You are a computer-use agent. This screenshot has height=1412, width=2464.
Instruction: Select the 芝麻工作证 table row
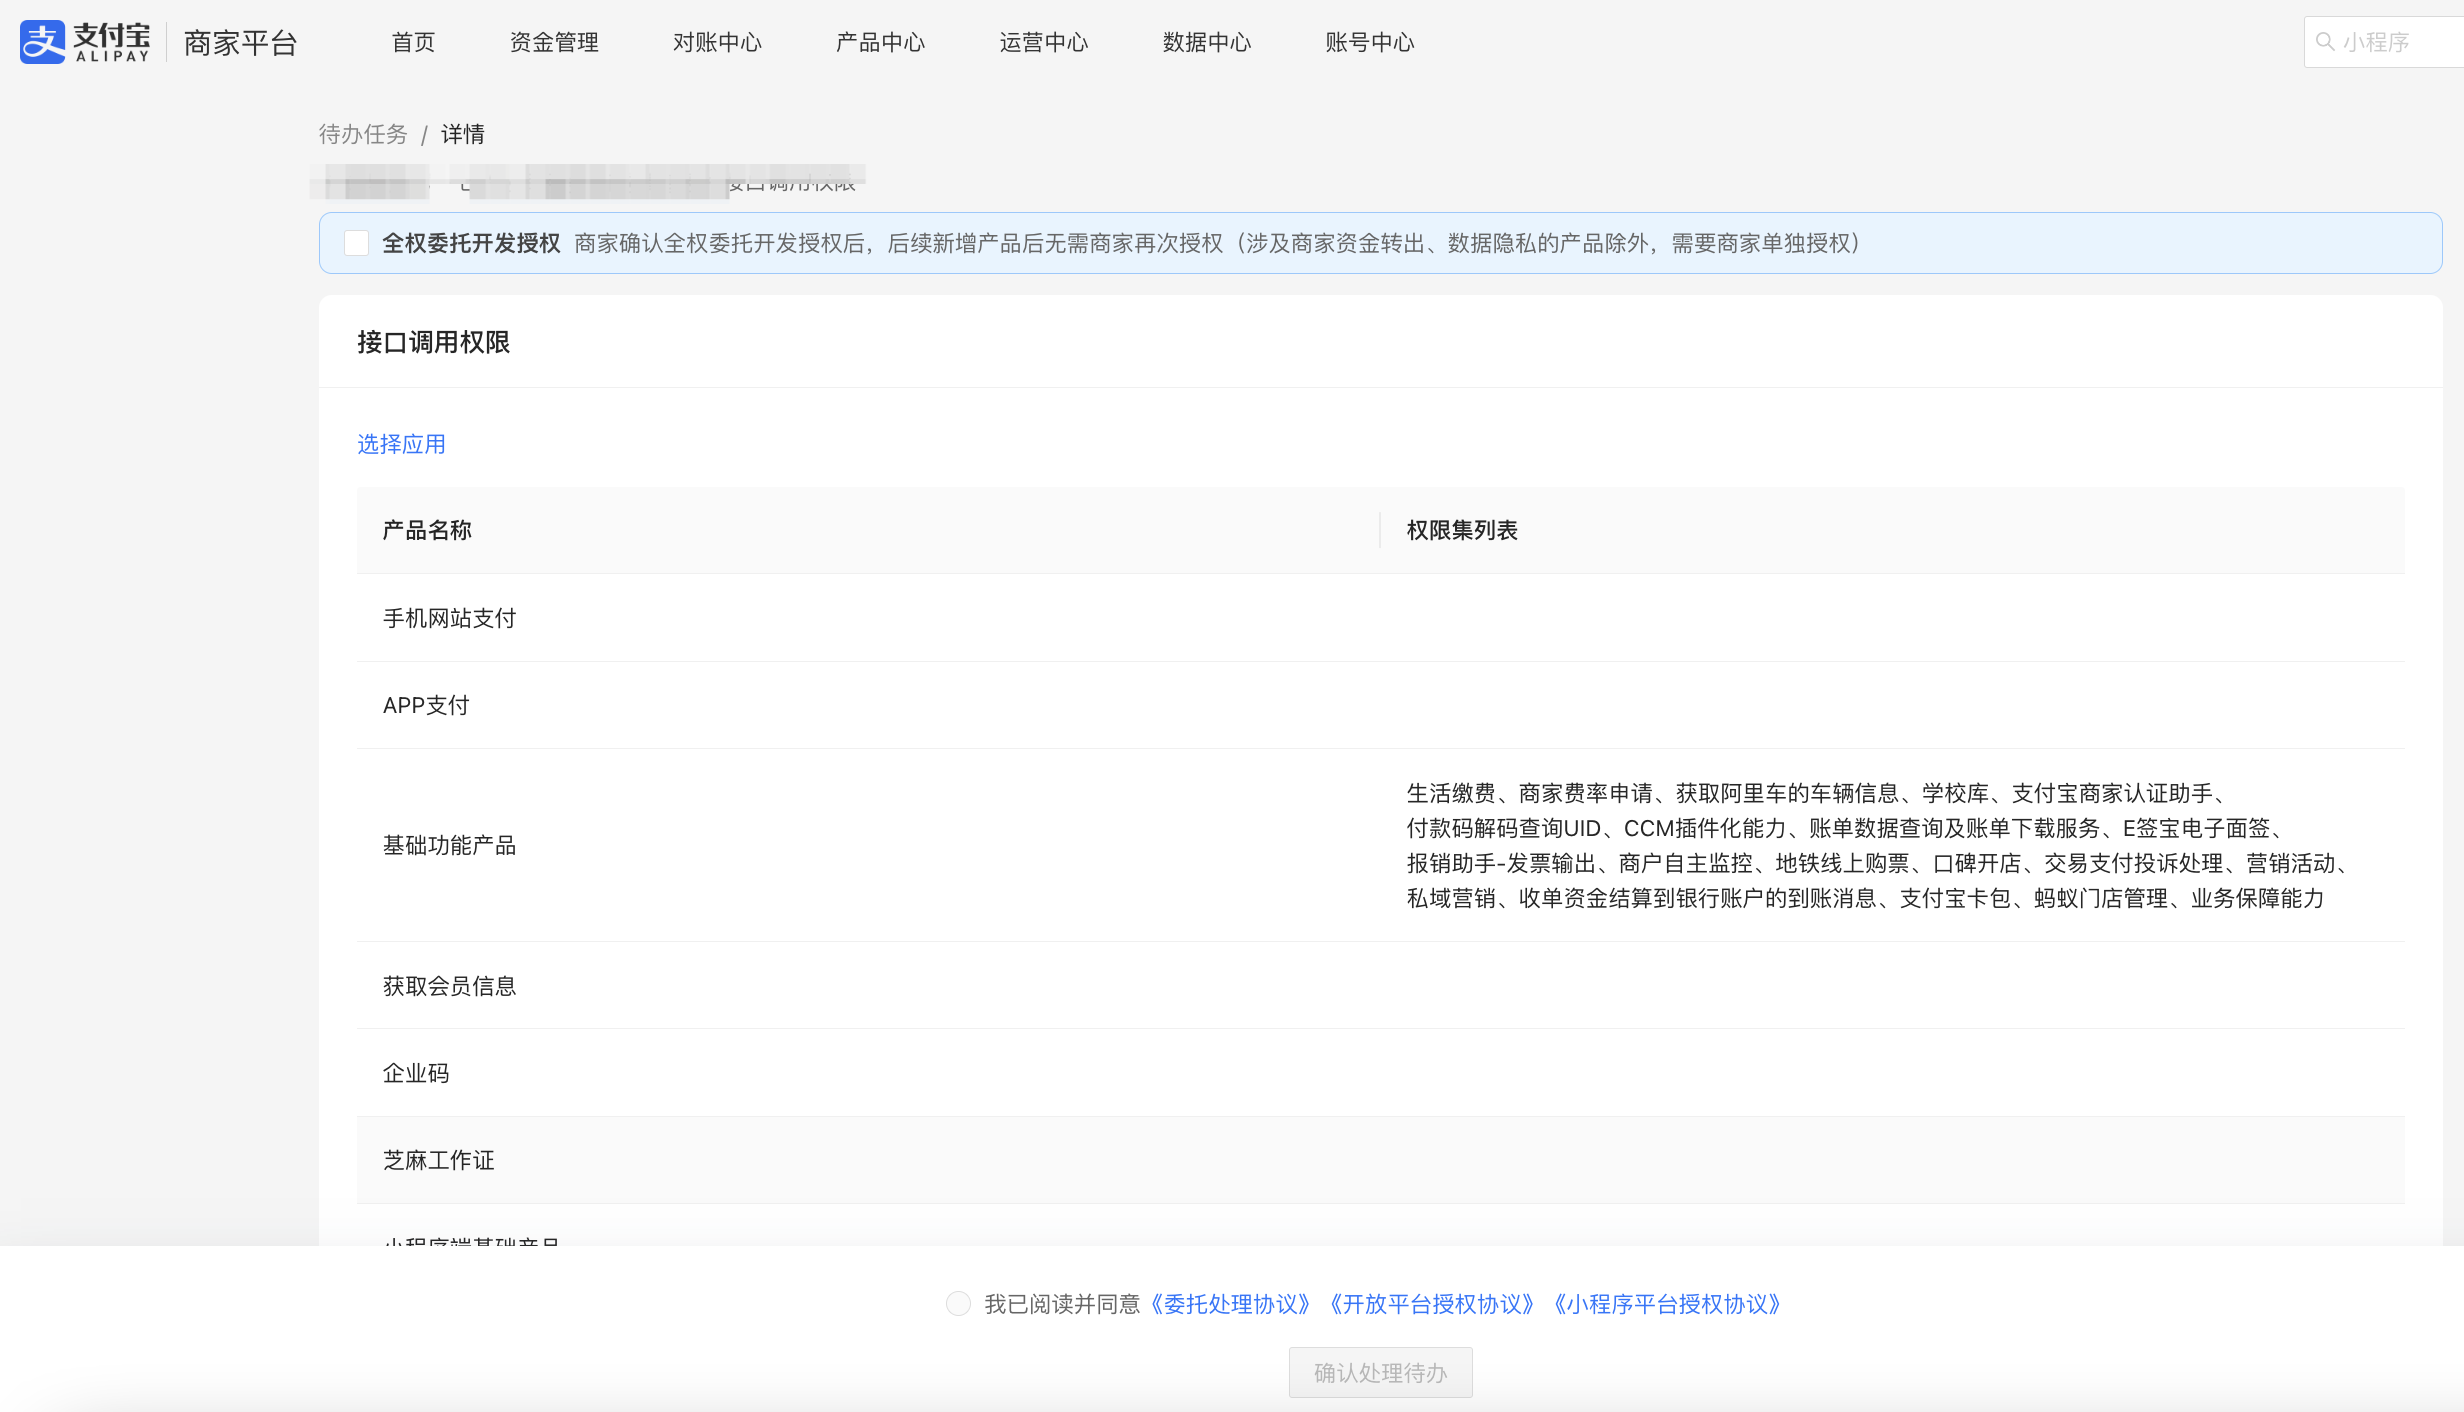[x=1380, y=1160]
